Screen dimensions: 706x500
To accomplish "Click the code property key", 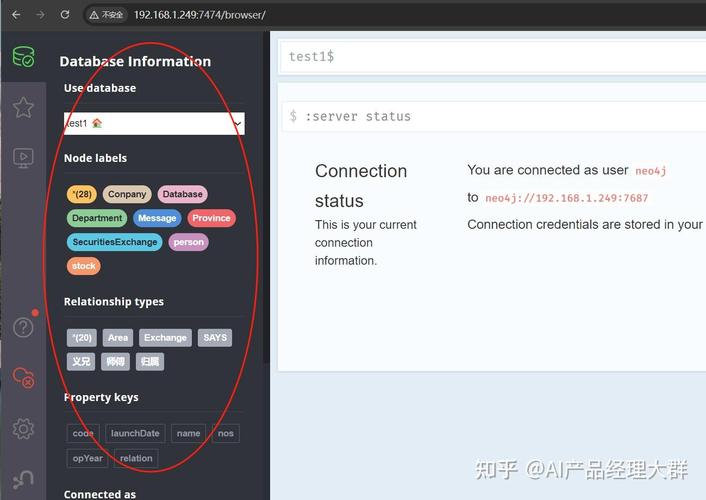I will (x=83, y=433).
